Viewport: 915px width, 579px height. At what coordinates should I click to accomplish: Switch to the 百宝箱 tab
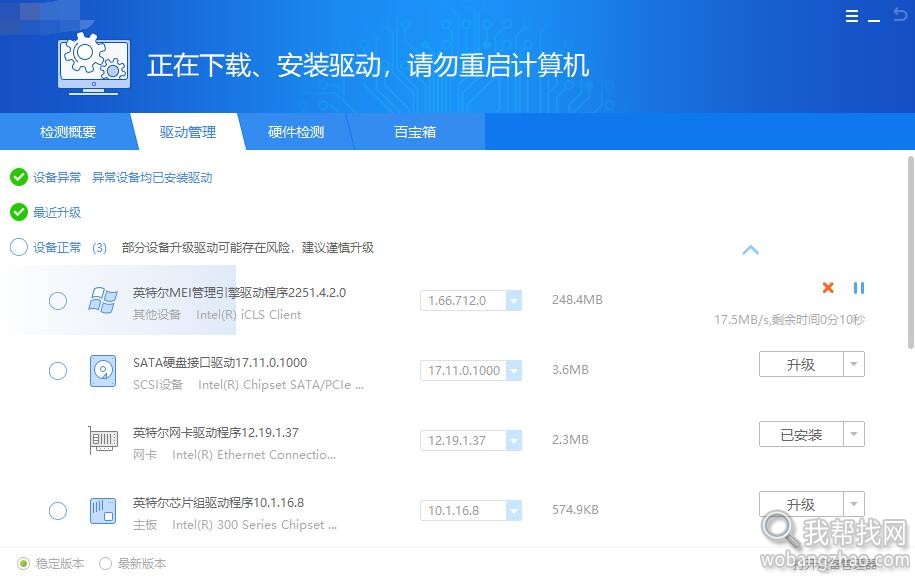point(415,132)
